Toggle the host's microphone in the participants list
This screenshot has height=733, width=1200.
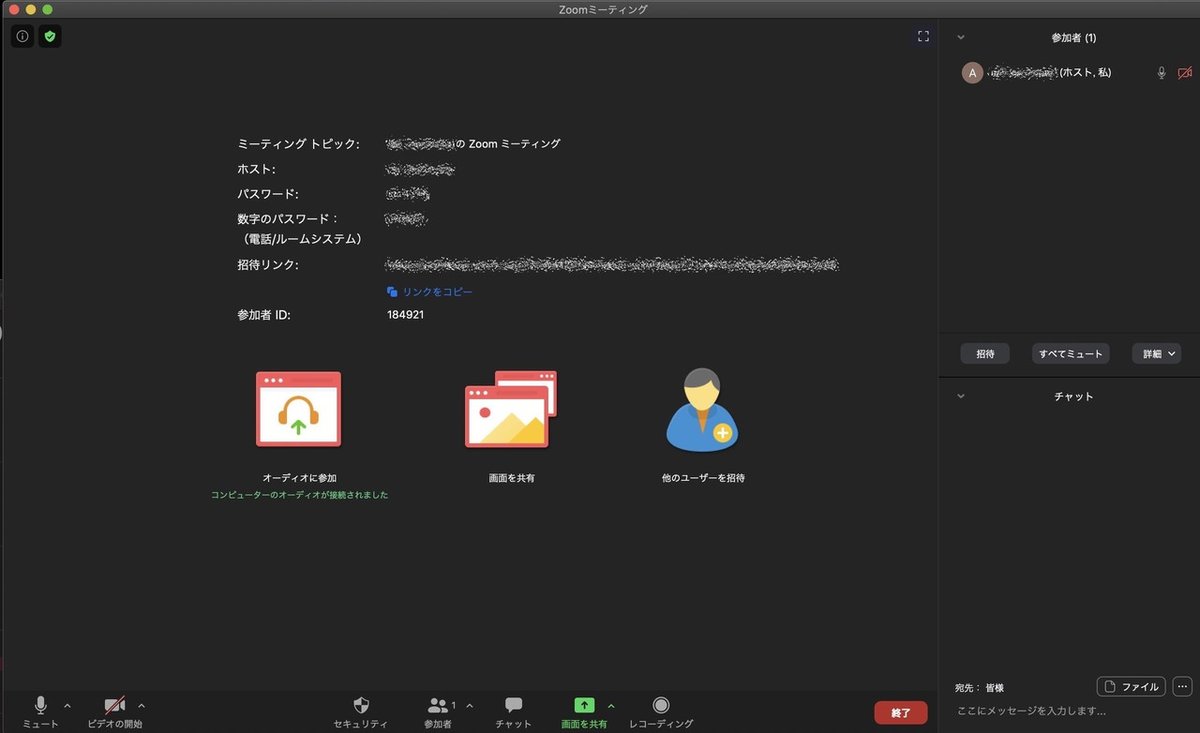point(1161,72)
